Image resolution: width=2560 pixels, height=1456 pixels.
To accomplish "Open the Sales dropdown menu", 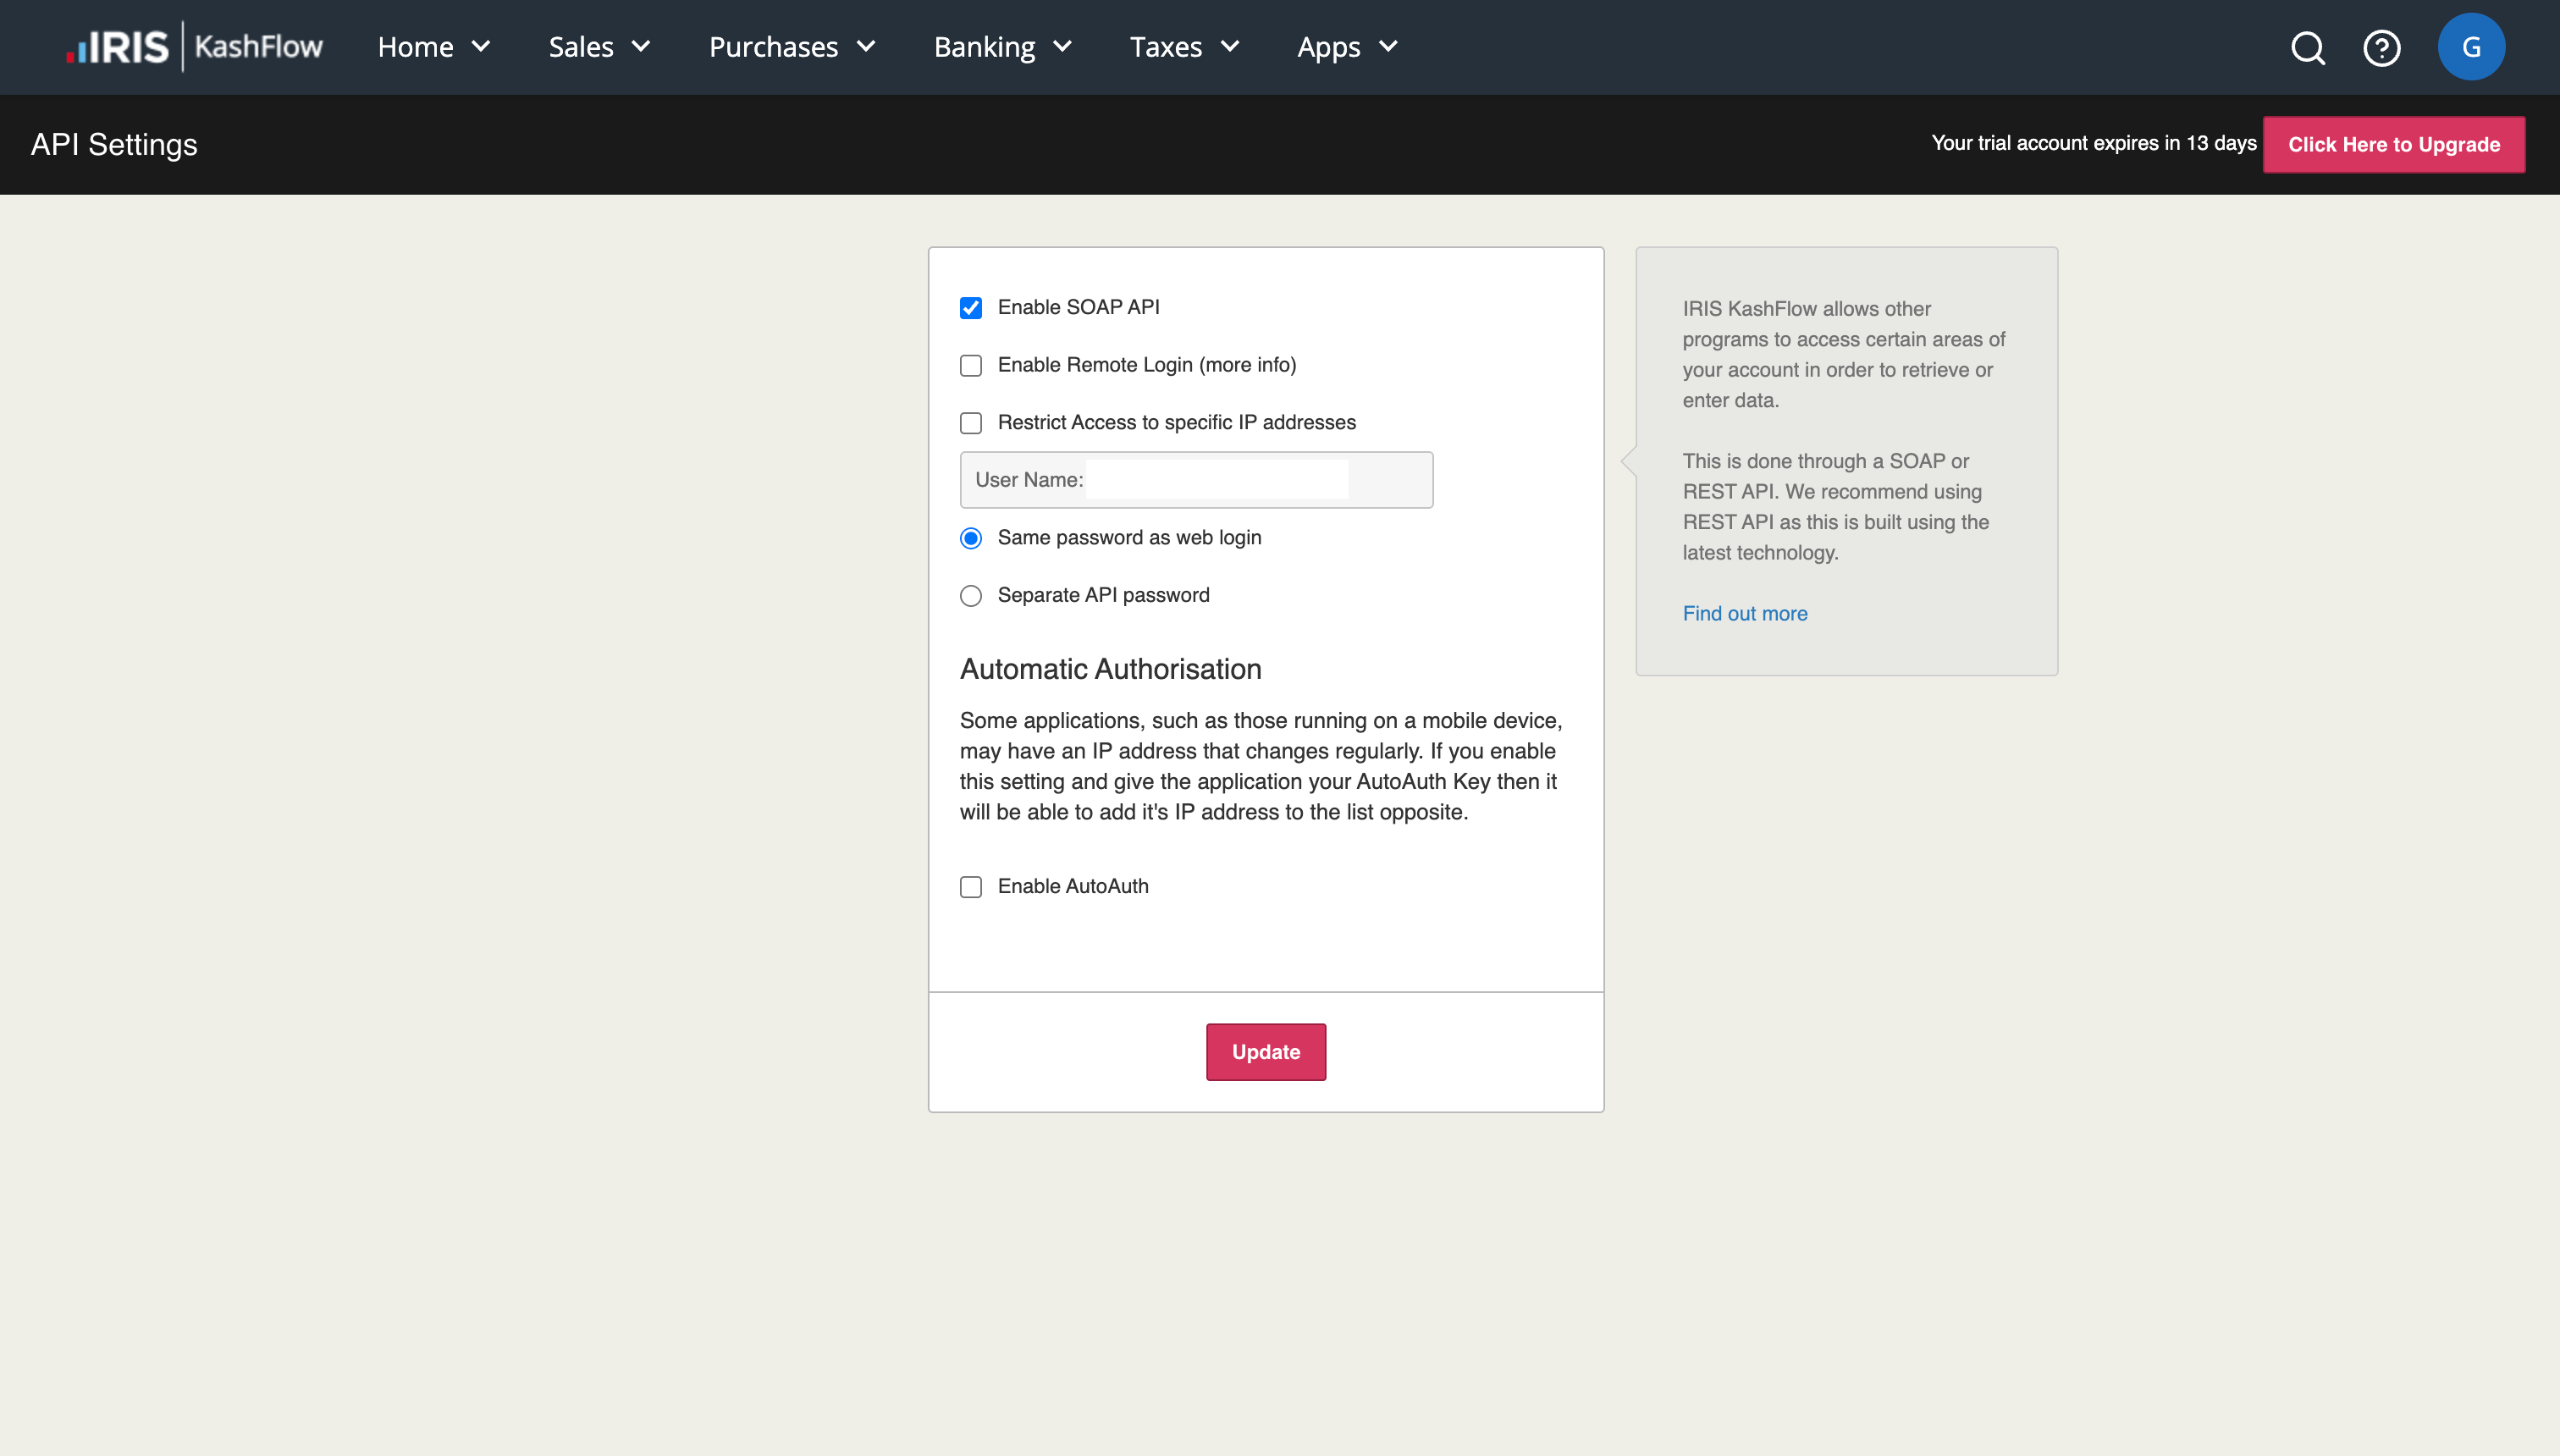I will click(598, 47).
